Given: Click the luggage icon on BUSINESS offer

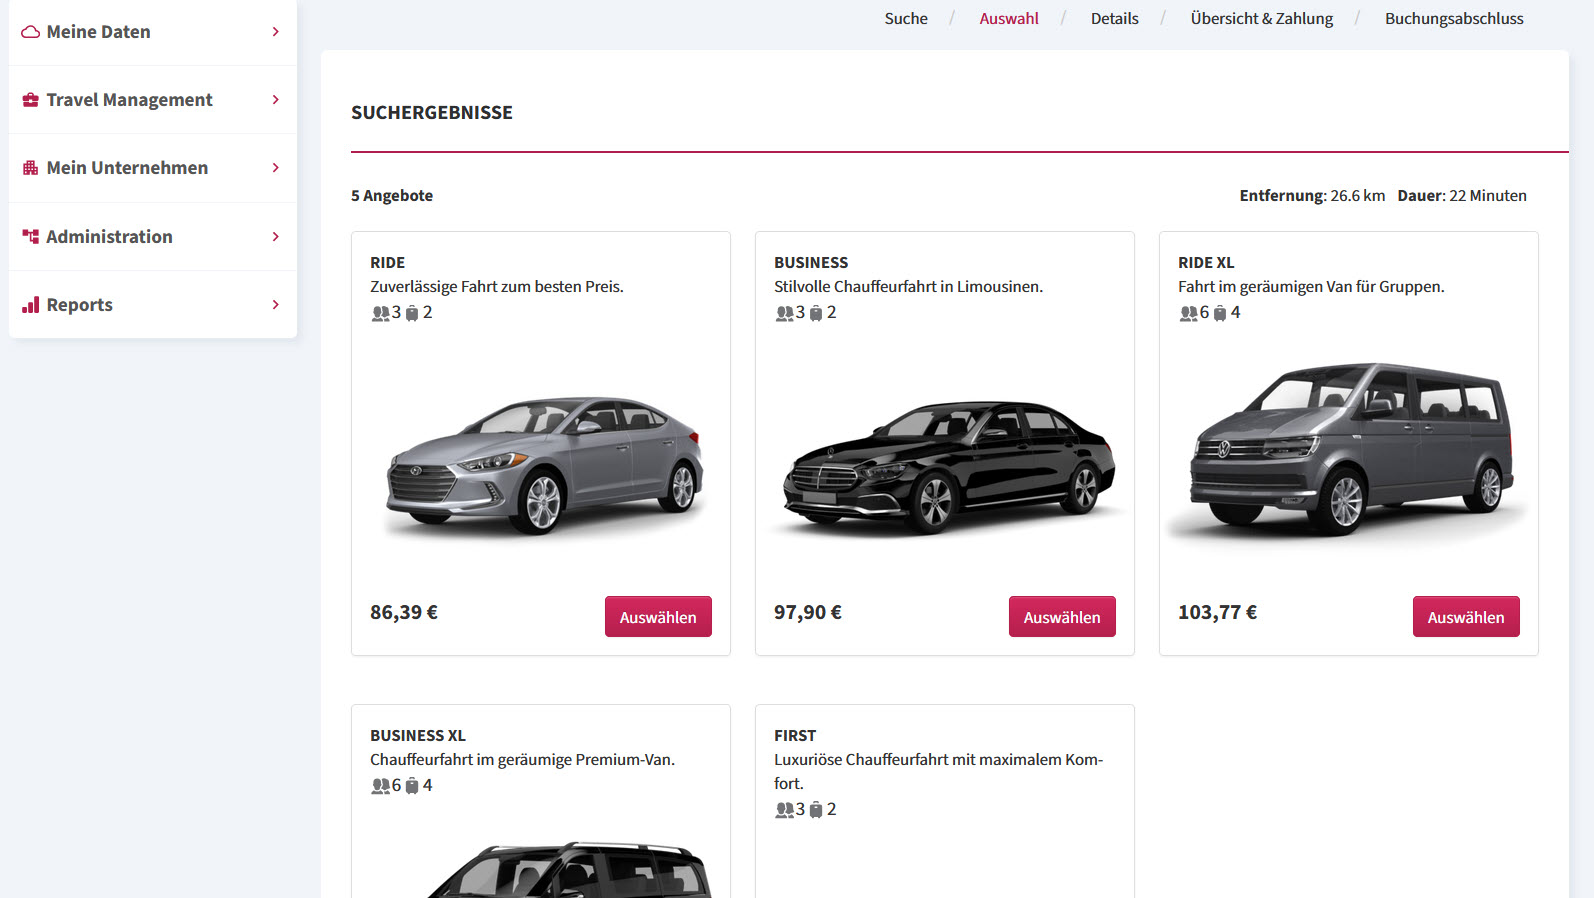Looking at the screenshot, I should (816, 313).
